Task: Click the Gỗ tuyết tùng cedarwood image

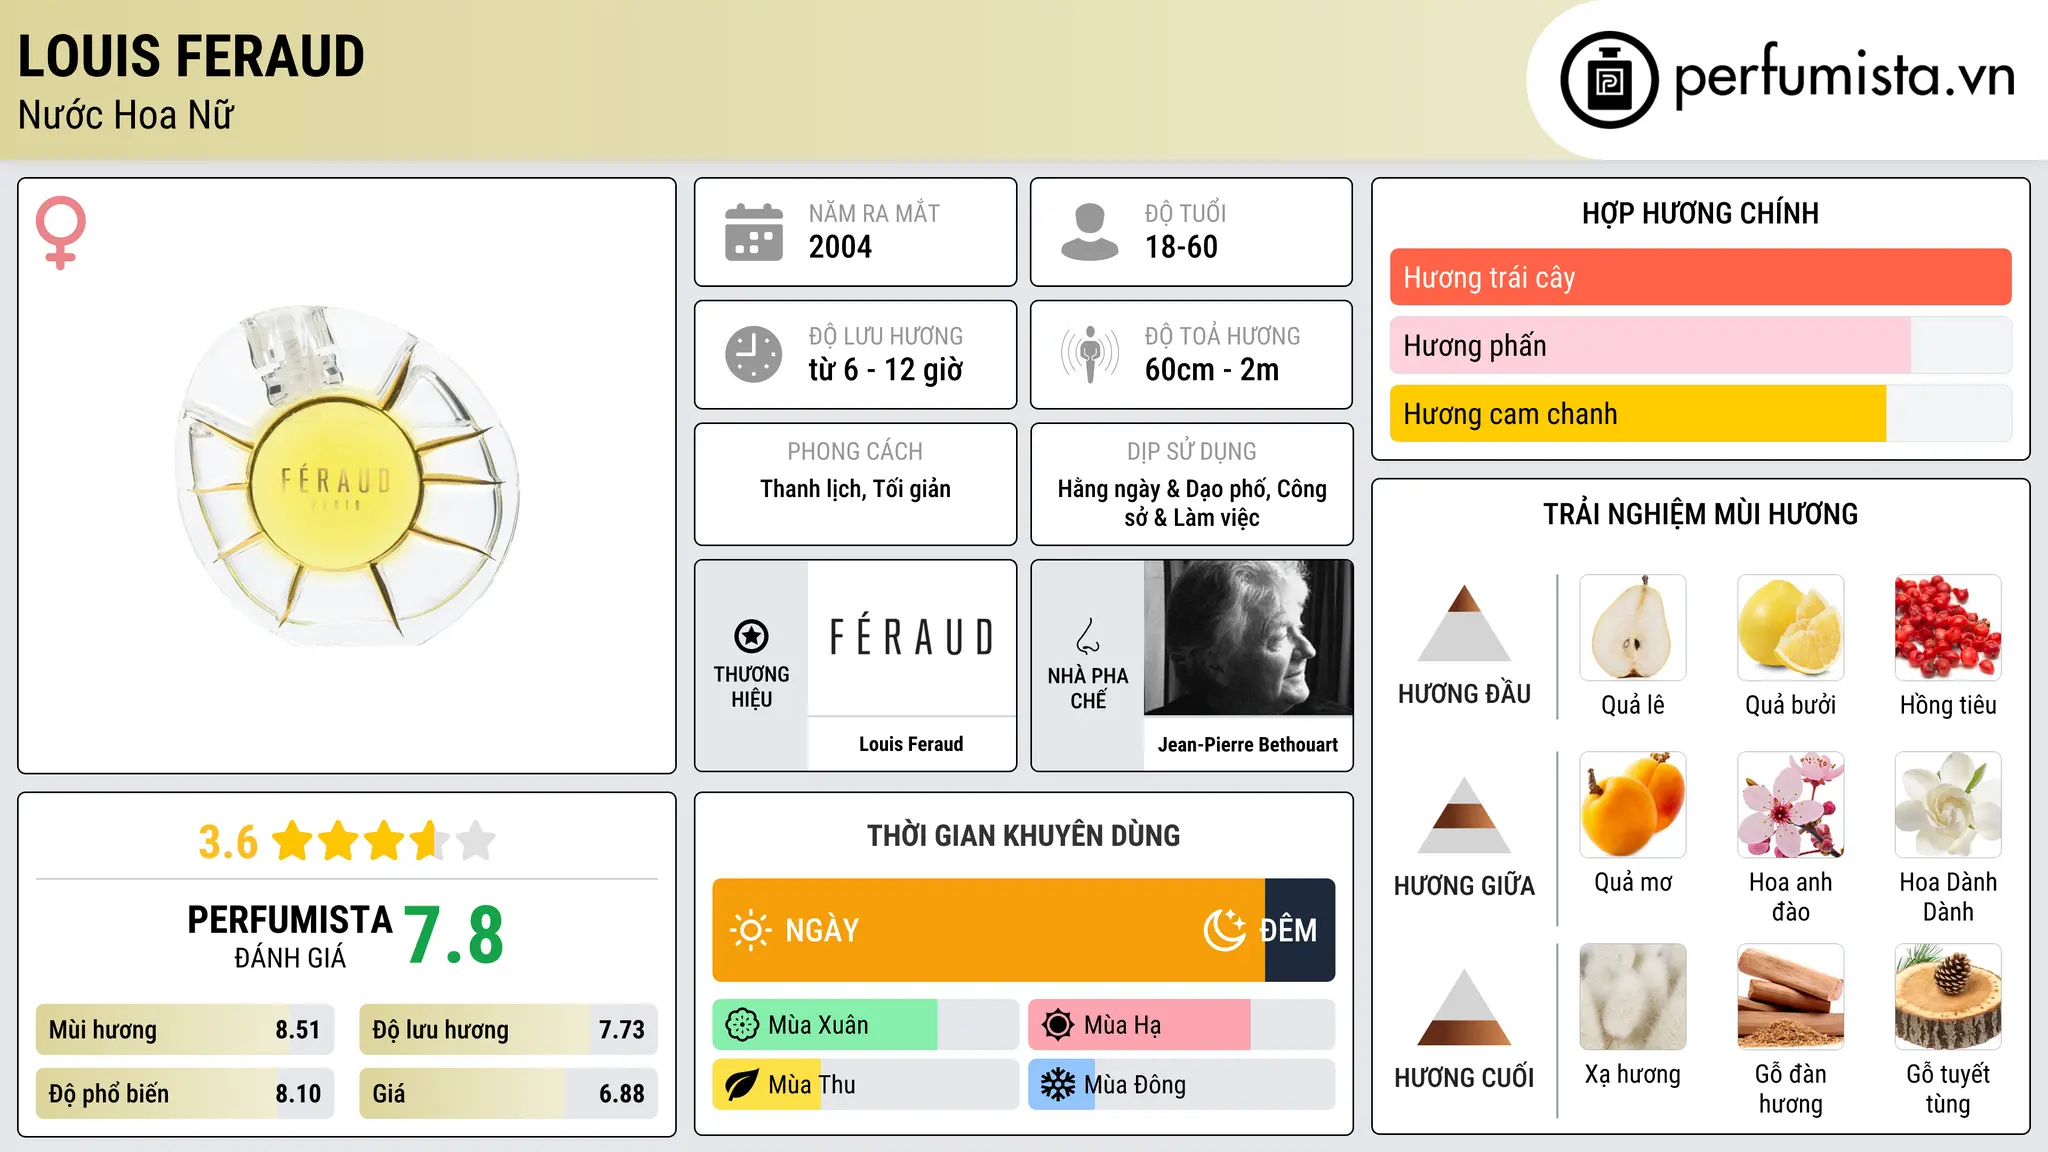Action: coord(1948,997)
